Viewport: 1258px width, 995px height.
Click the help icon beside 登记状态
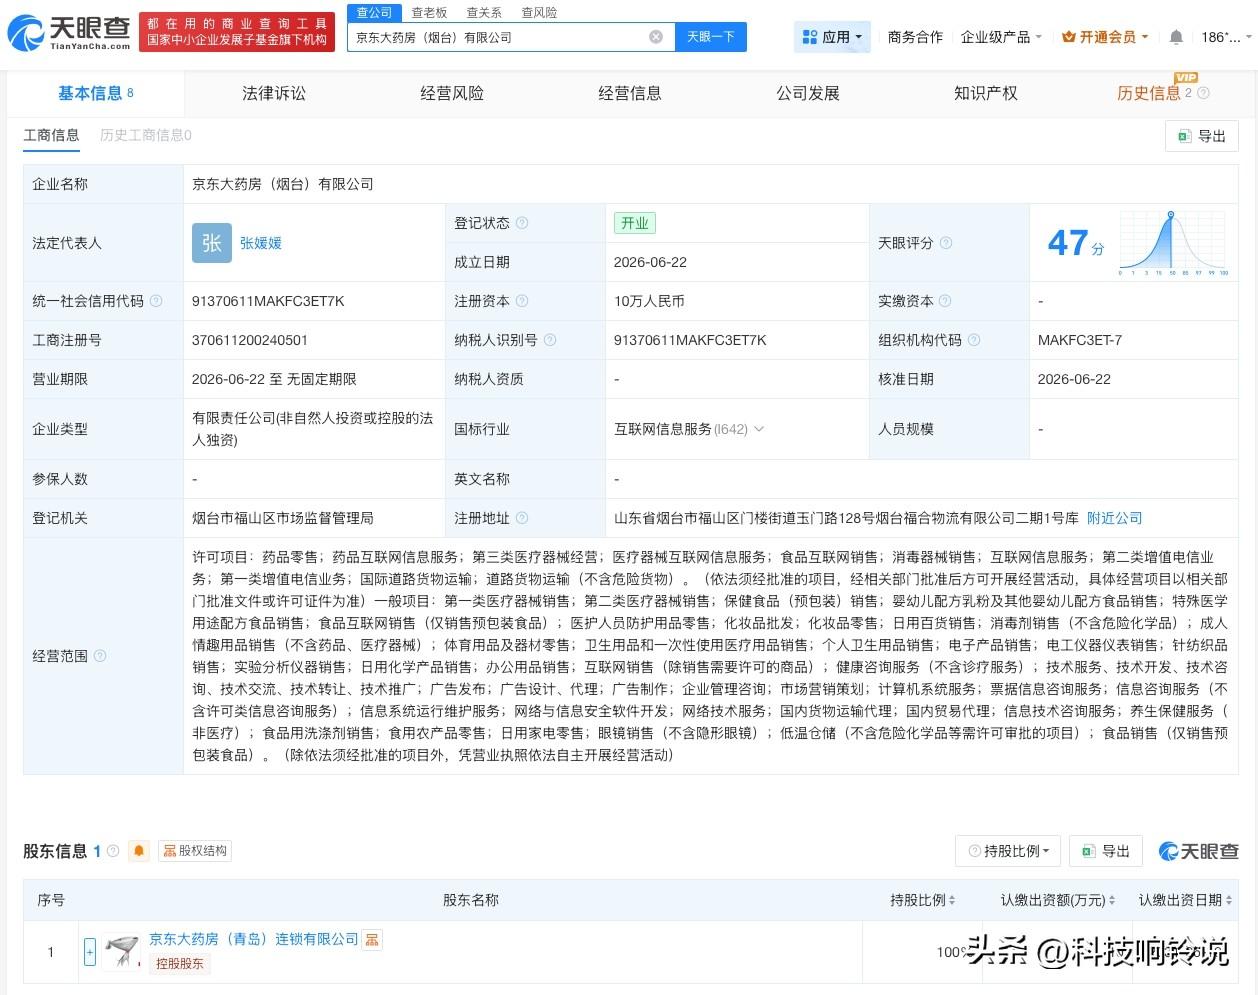coord(522,223)
